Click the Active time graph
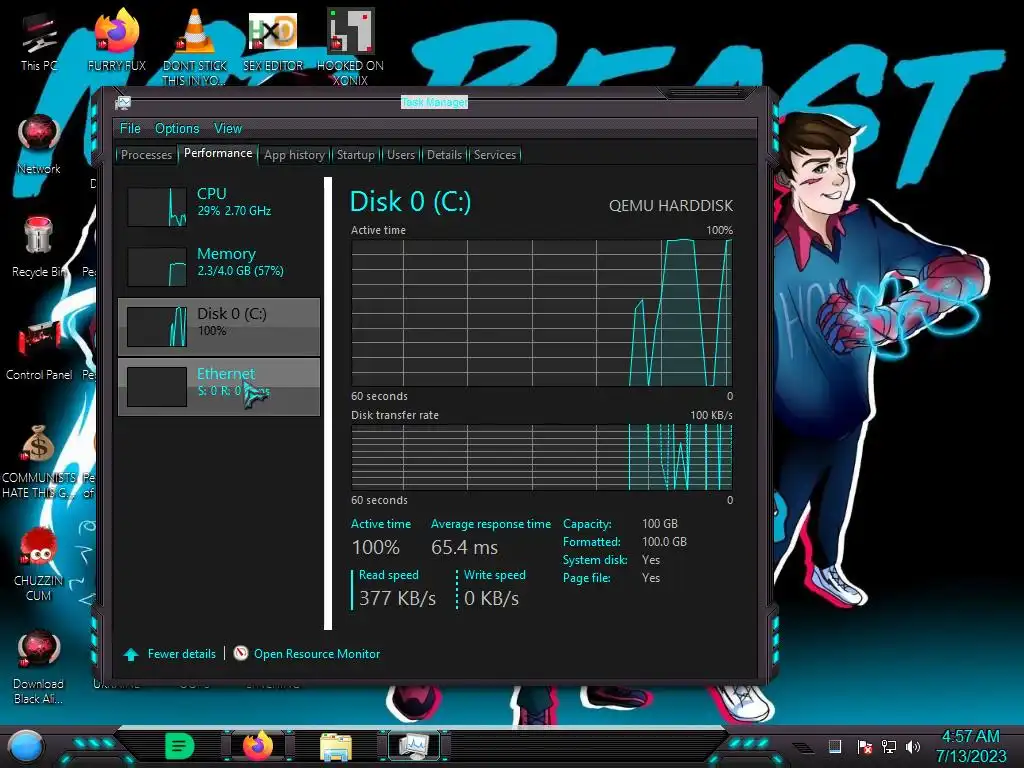The height and width of the screenshot is (768, 1024). pyautogui.click(x=541, y=313)
